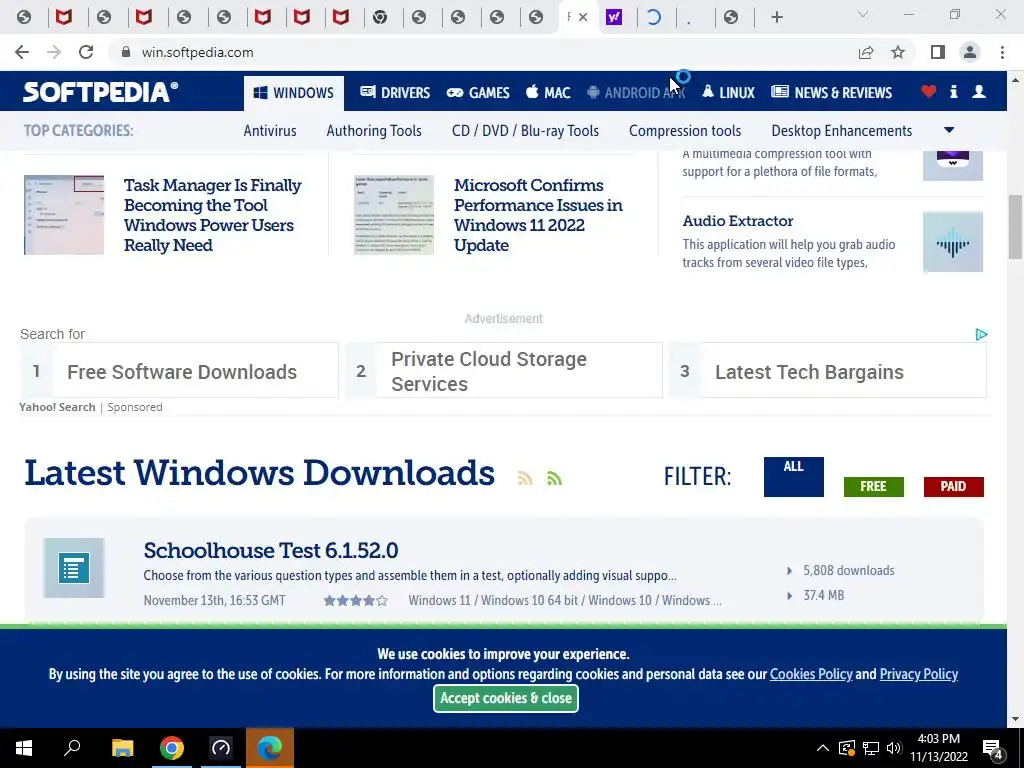The image size is (1024, 768).
Task: Toggle the browser side panel
Action: [x=938, y=52]
